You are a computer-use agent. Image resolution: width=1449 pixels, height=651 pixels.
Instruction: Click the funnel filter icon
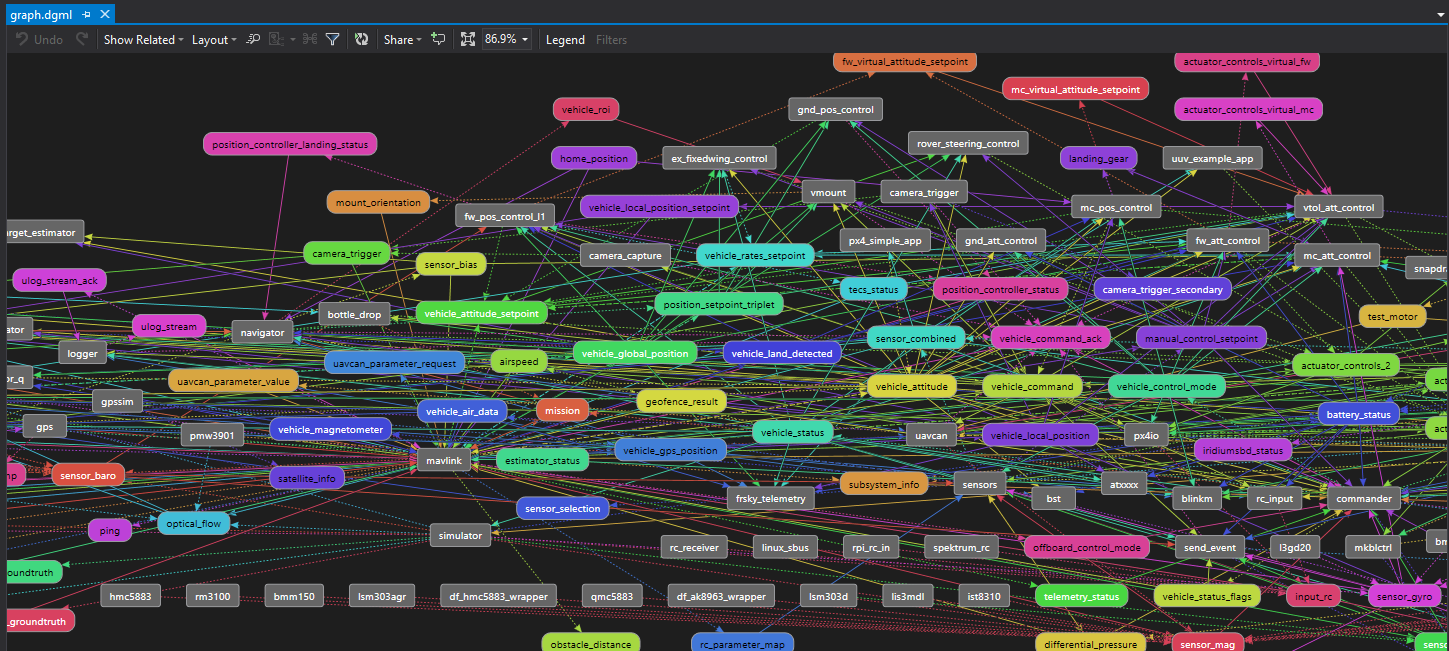[x=333, y=40]
